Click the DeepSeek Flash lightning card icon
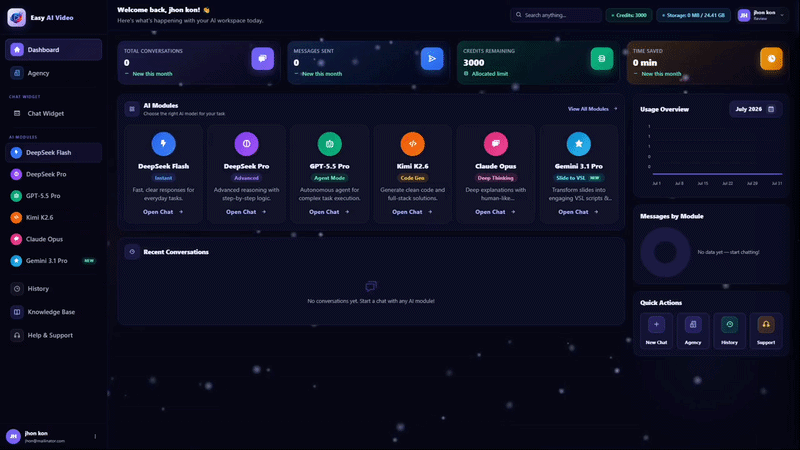The width and height of the screenshot is (800, 450). click(x=163, y=144)
